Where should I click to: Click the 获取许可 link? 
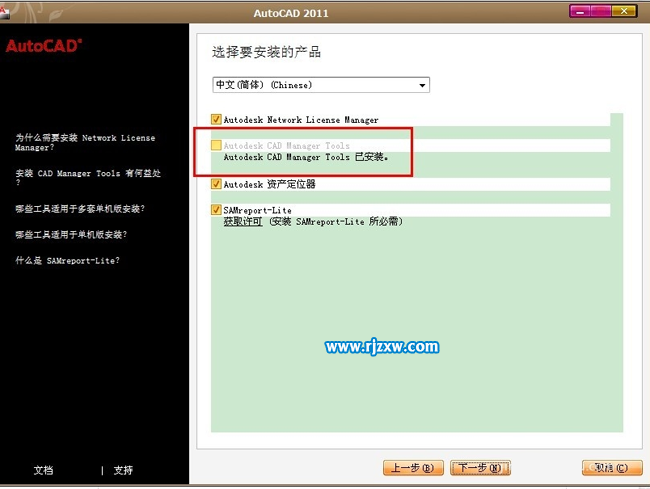point(243,222)
